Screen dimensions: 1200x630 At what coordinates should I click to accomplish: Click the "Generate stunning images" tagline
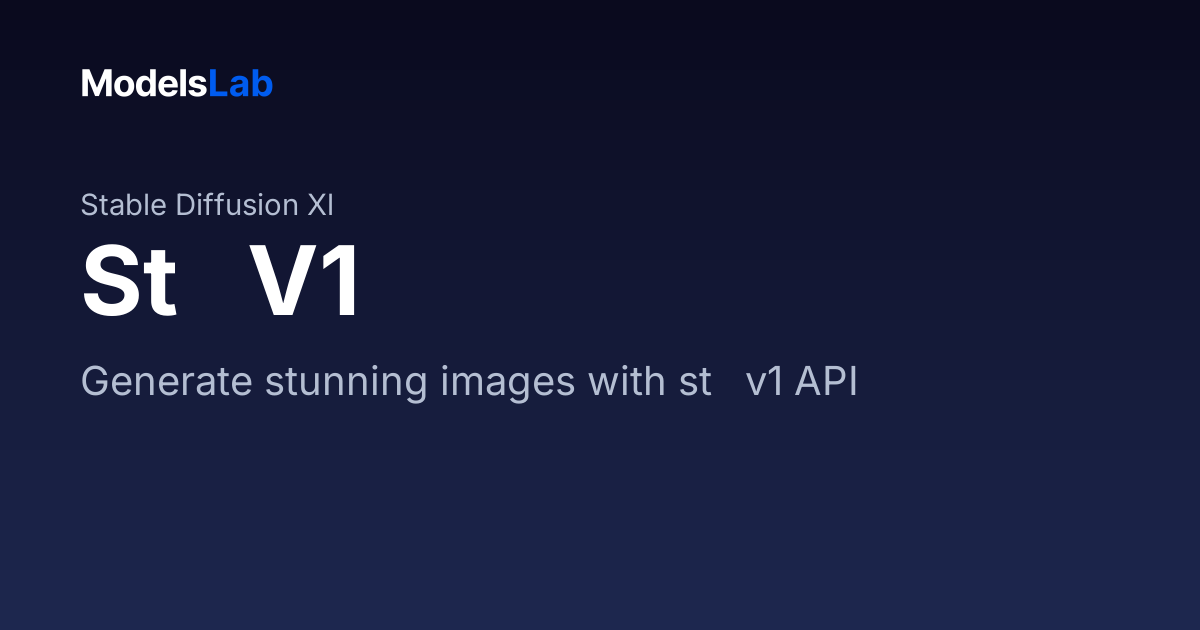469,382
